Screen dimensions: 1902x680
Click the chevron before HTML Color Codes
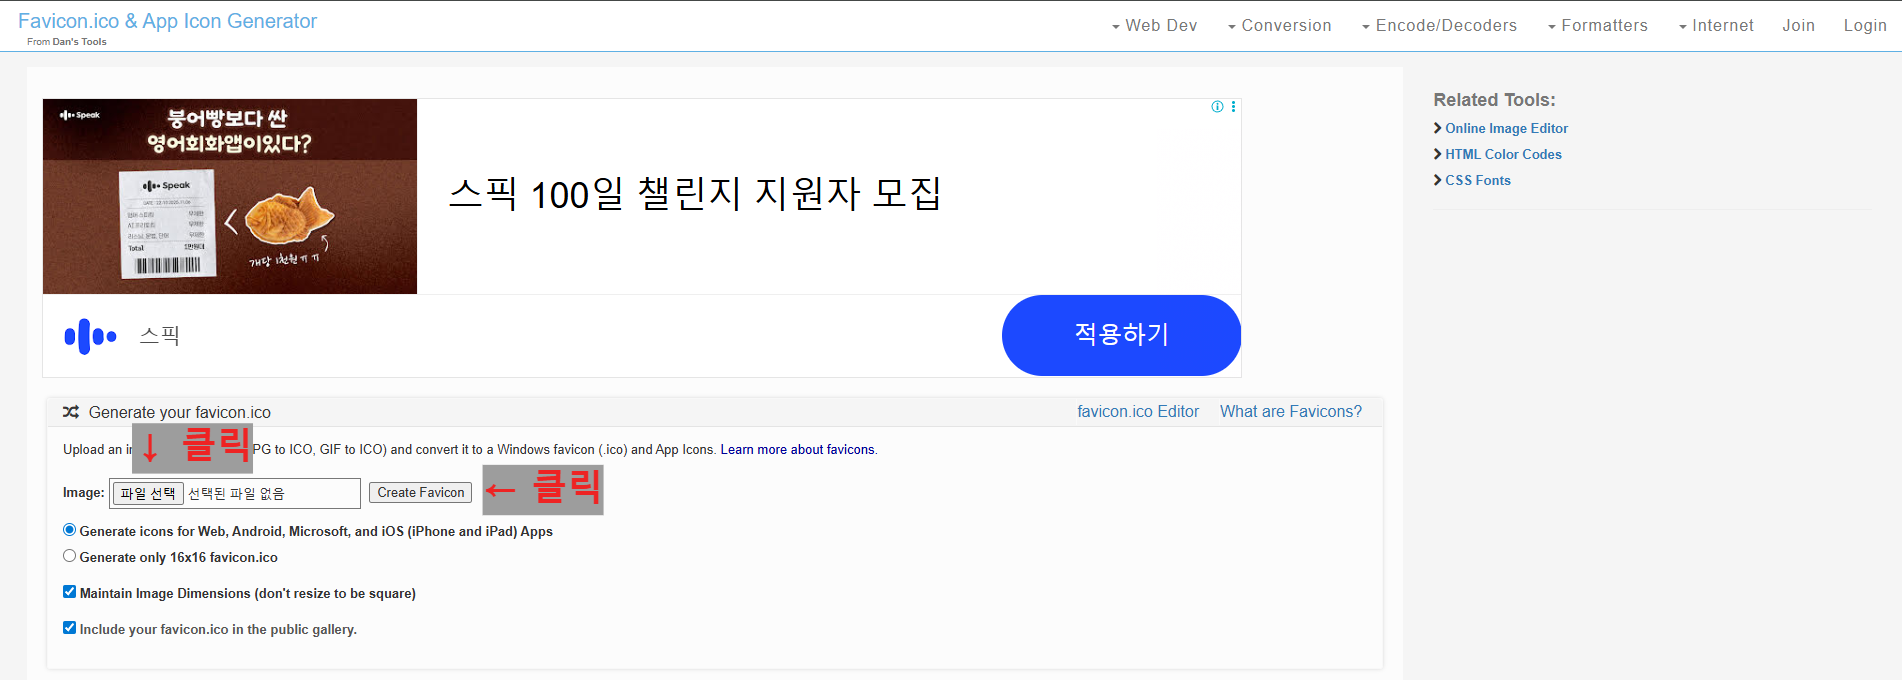[1438, 154]
